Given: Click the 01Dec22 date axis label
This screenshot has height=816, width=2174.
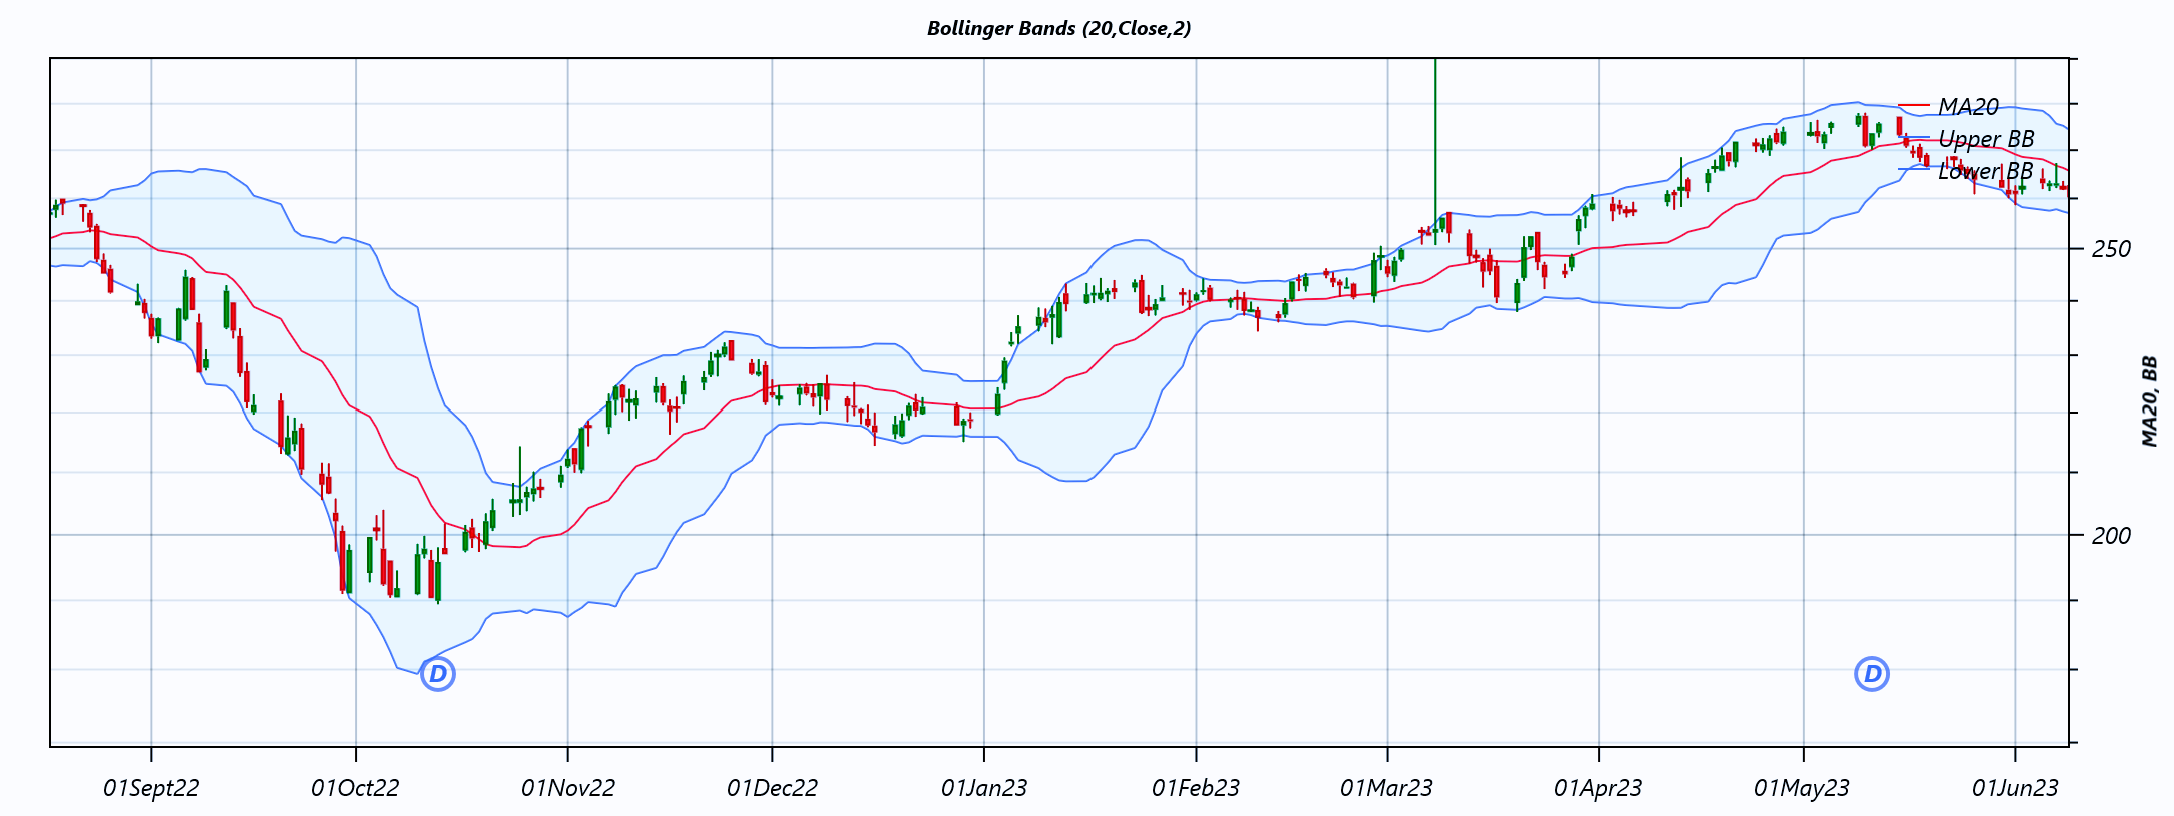Looking at the screenshot, I should tap(772, 788).
